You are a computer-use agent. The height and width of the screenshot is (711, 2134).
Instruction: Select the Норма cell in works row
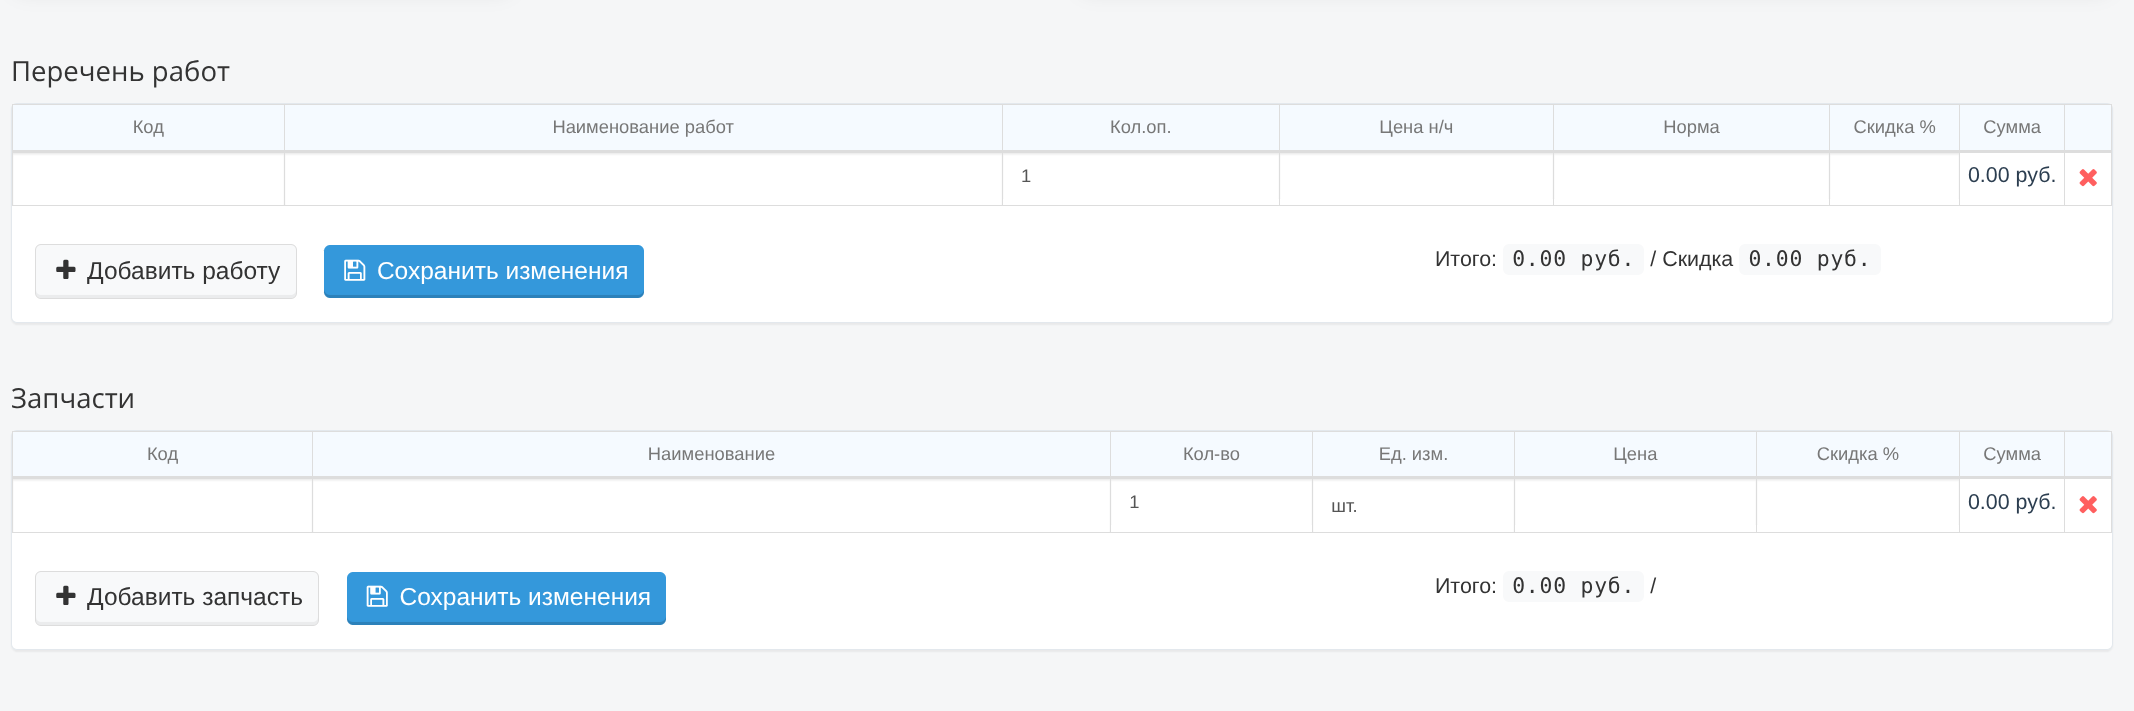coord(1691,178)
